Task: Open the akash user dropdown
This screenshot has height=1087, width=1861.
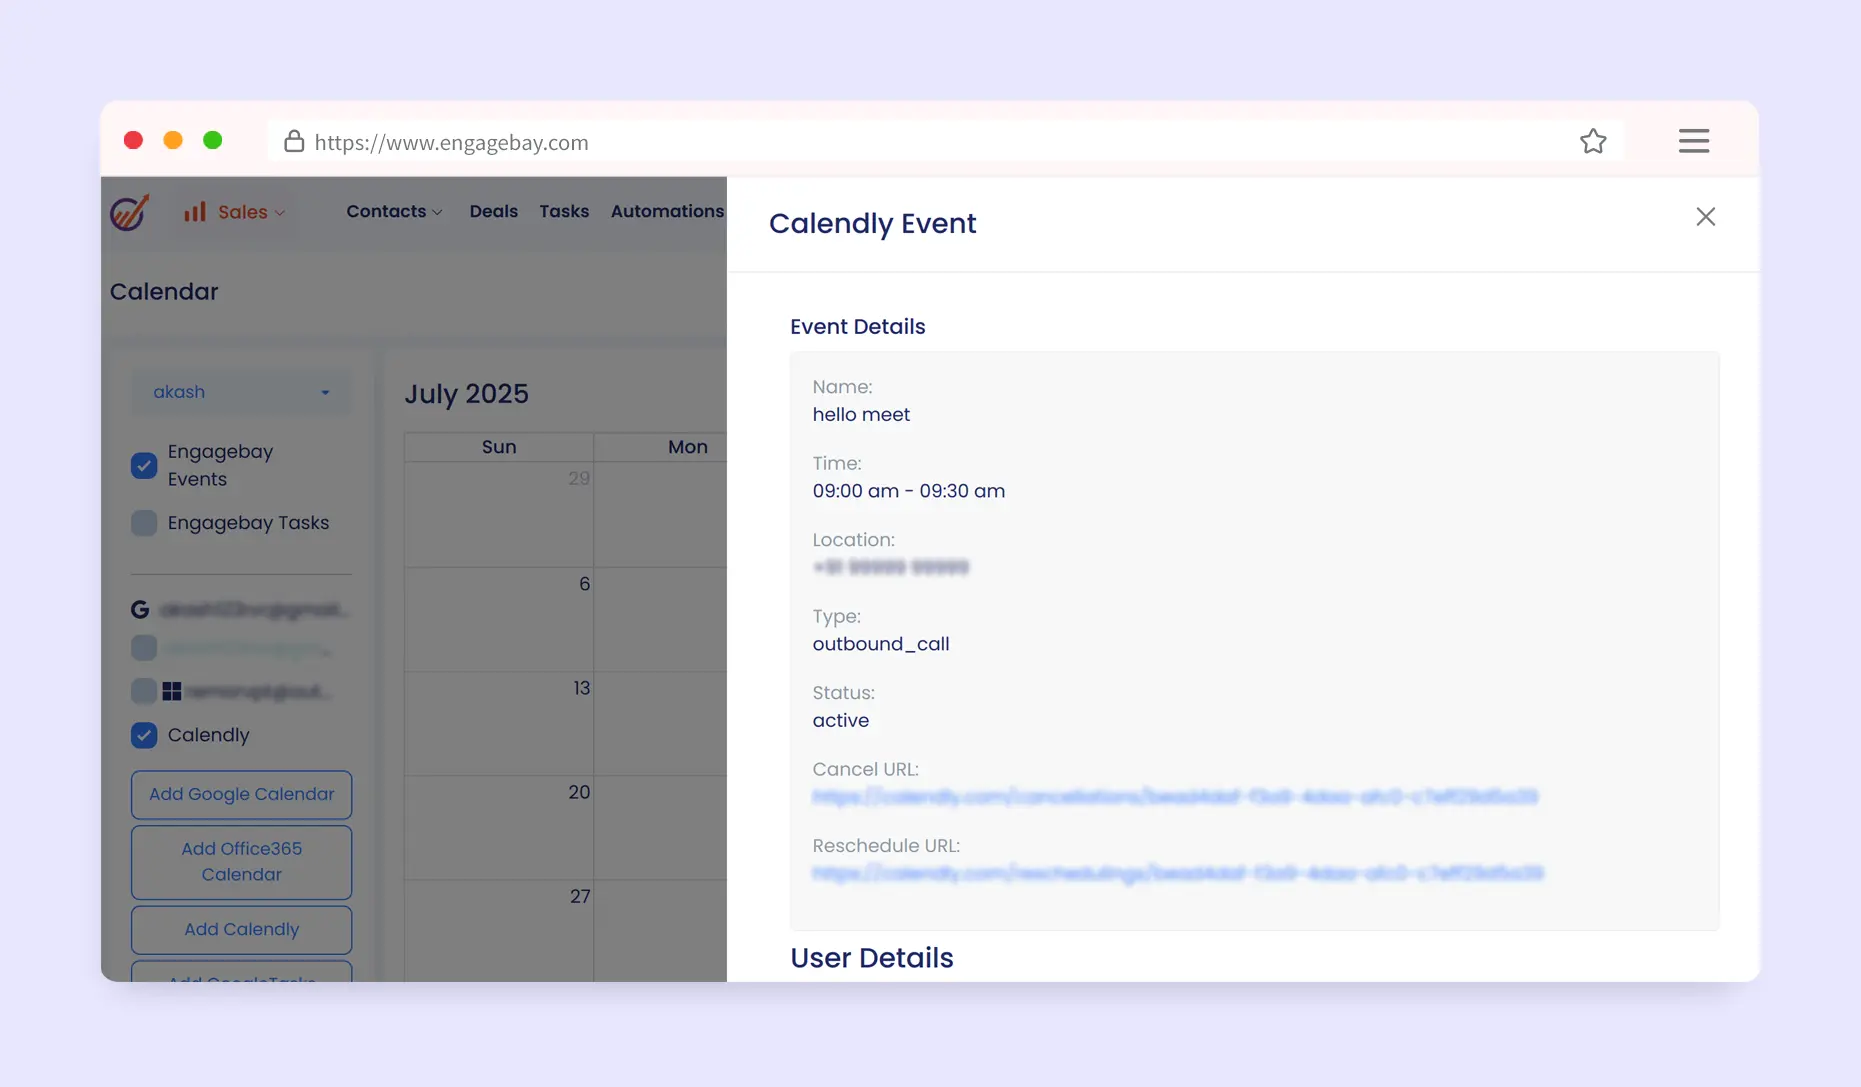Action: 241,392
